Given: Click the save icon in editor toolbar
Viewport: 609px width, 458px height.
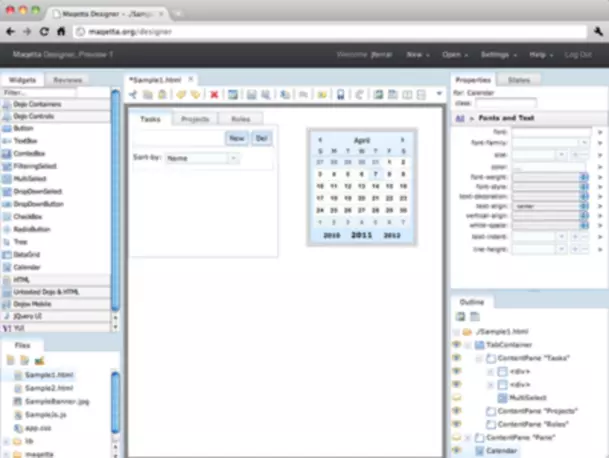Looking at the screenshot, I should pyautogui.click(x=252, y=95).
